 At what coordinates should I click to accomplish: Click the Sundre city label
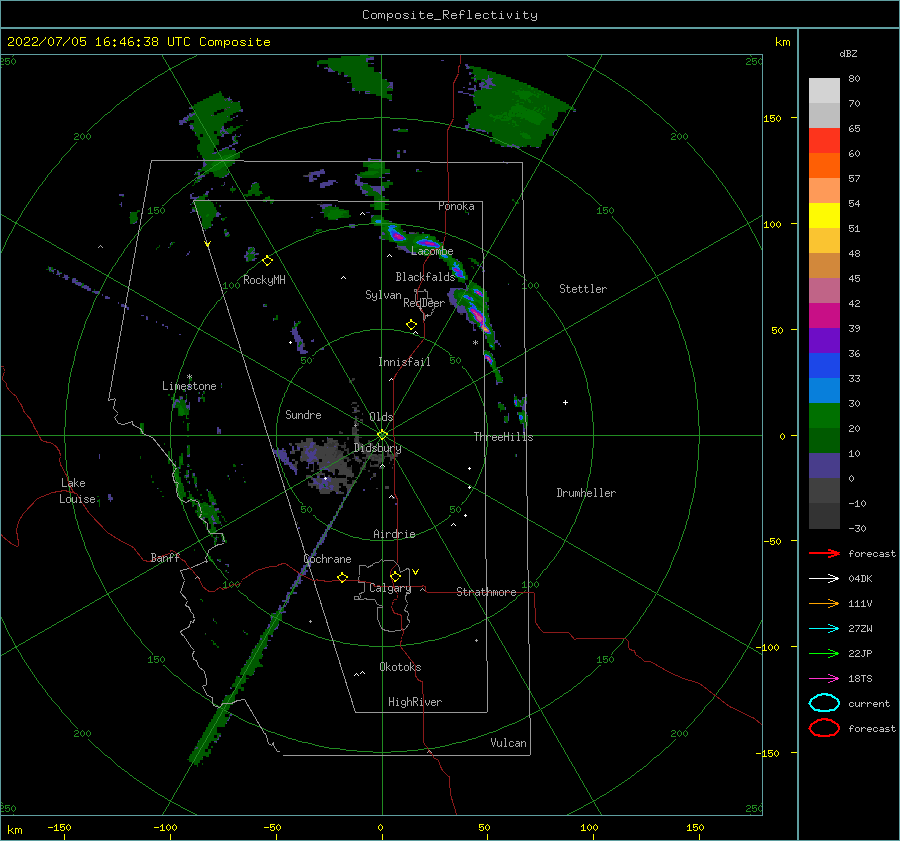click(x=303, y=414)
